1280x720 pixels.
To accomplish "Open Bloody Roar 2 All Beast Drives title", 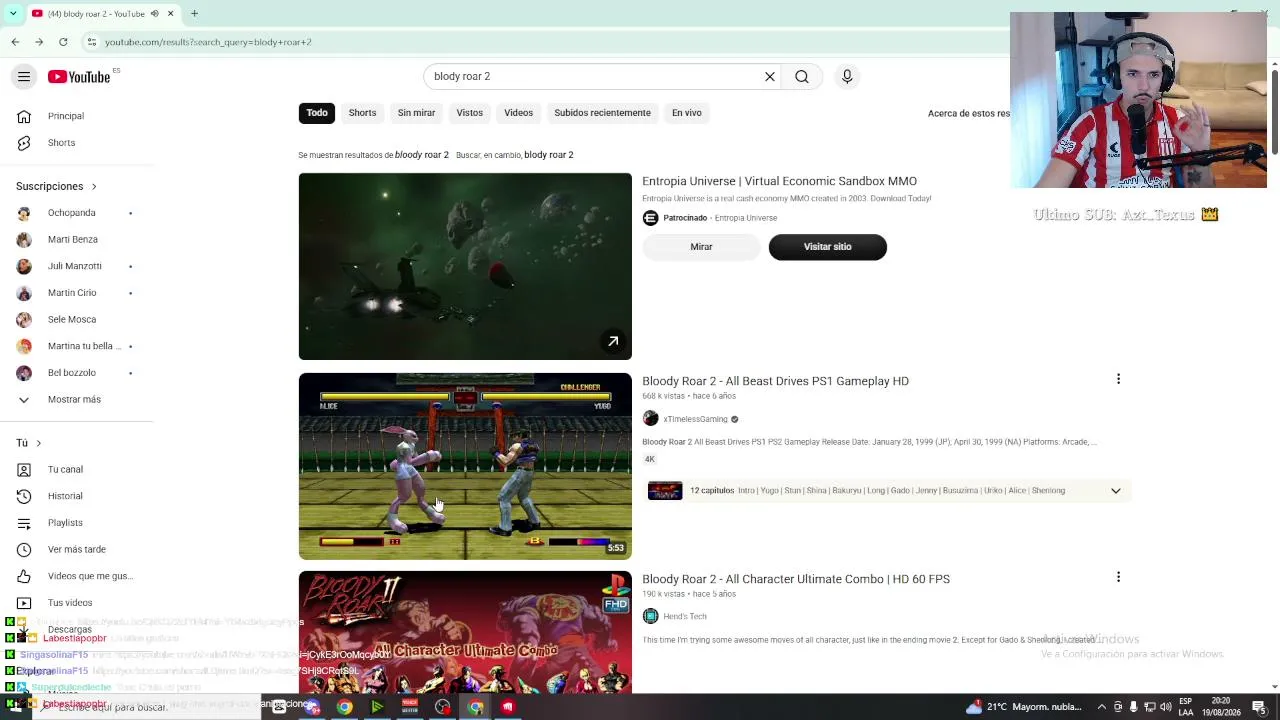I will click(x=775, y=381).
